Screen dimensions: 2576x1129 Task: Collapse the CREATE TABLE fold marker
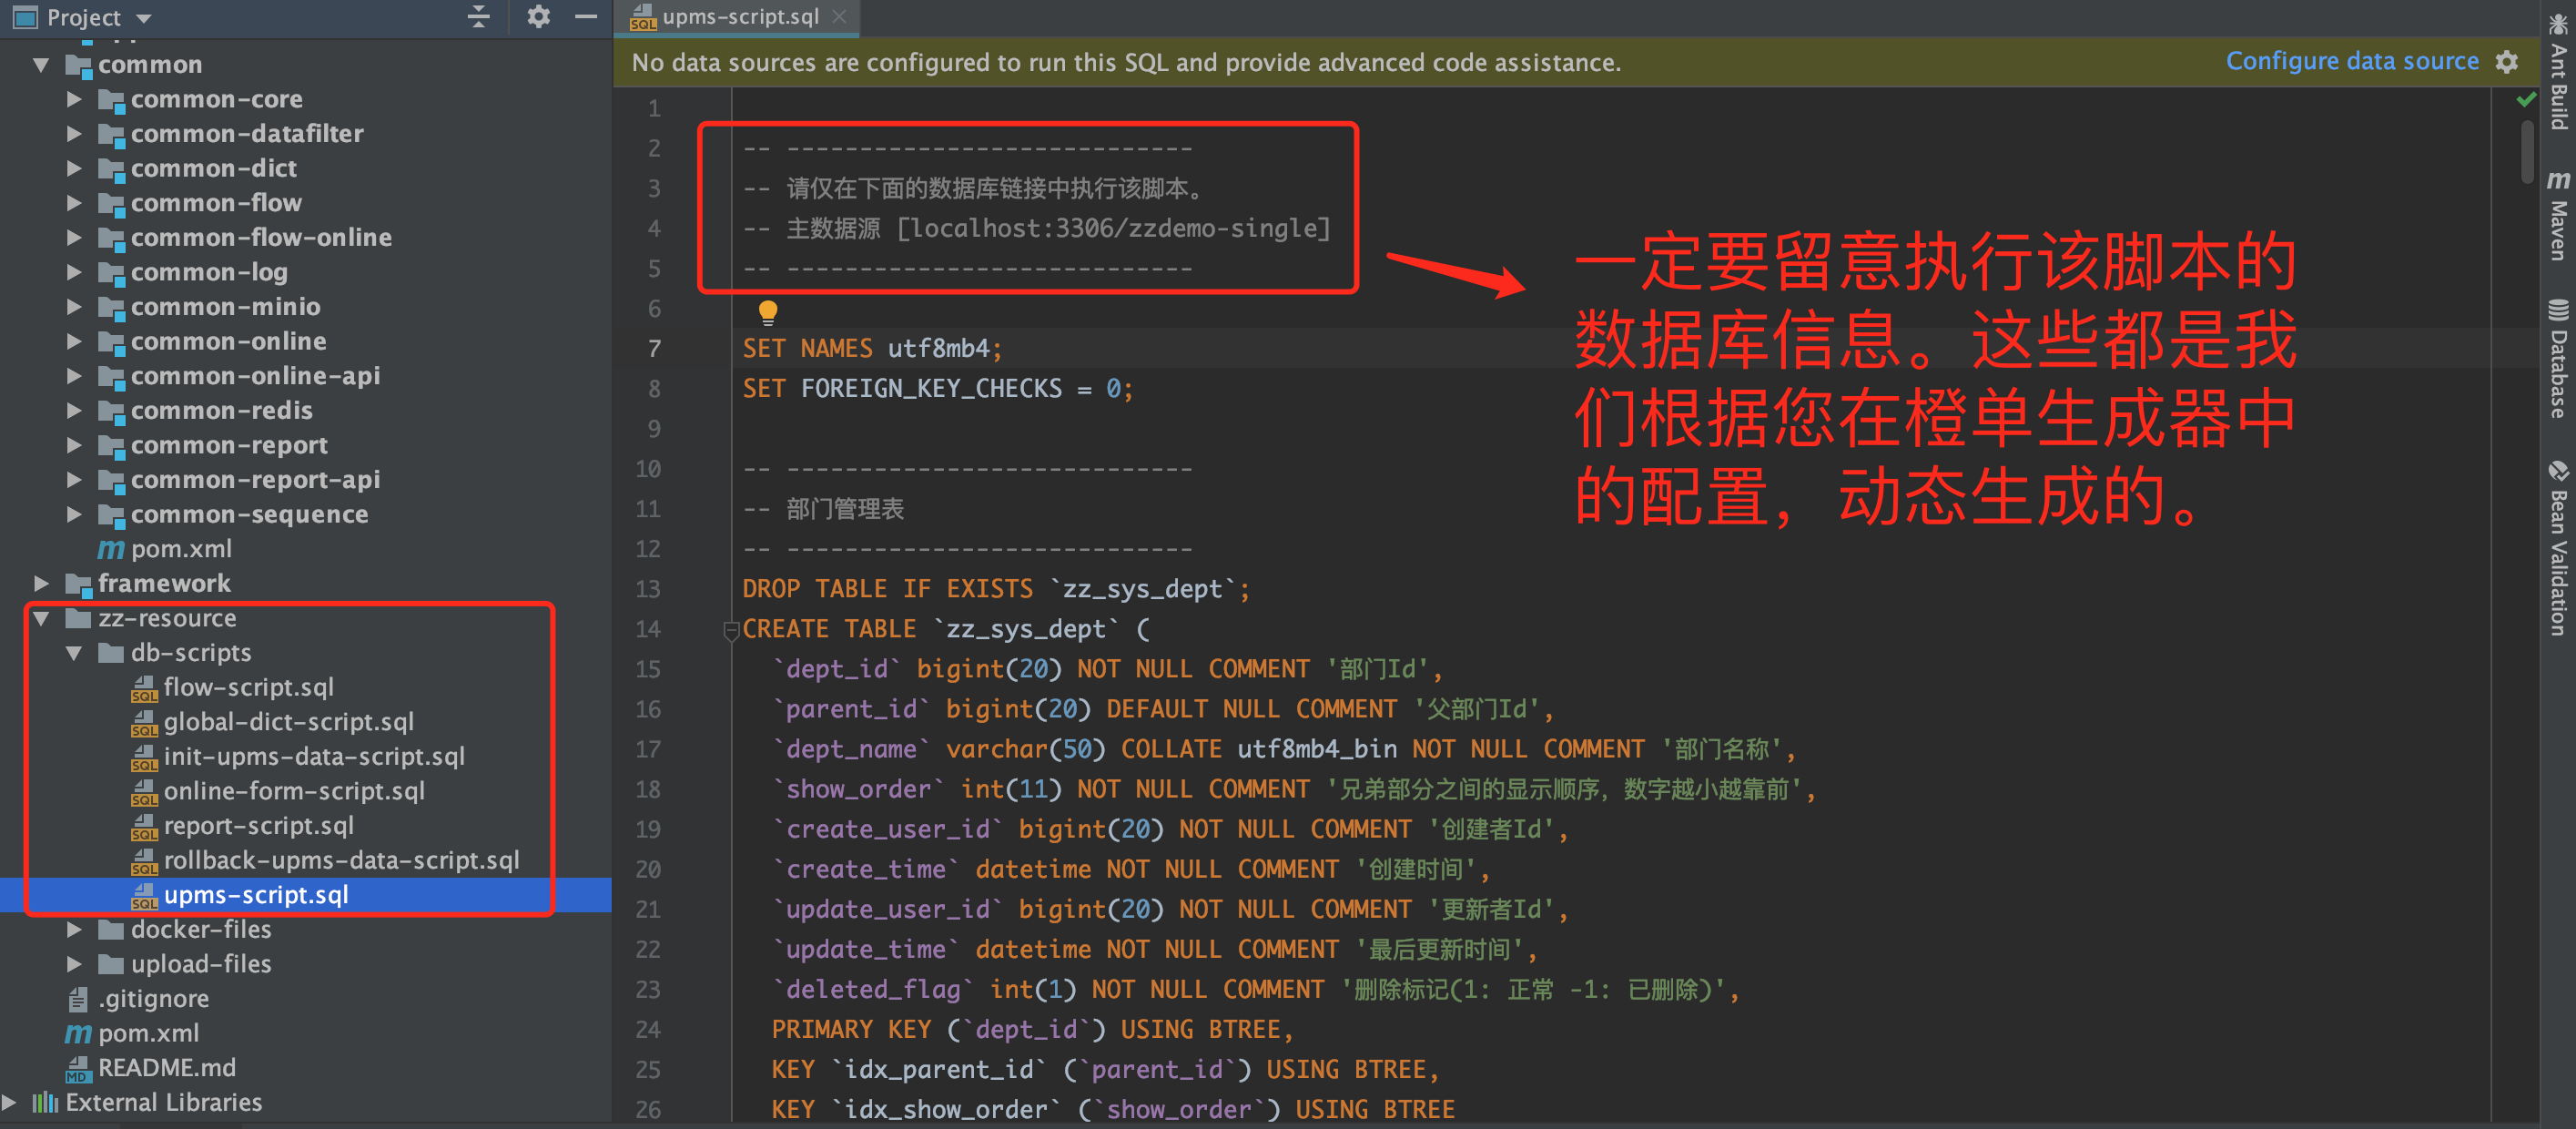730,630
